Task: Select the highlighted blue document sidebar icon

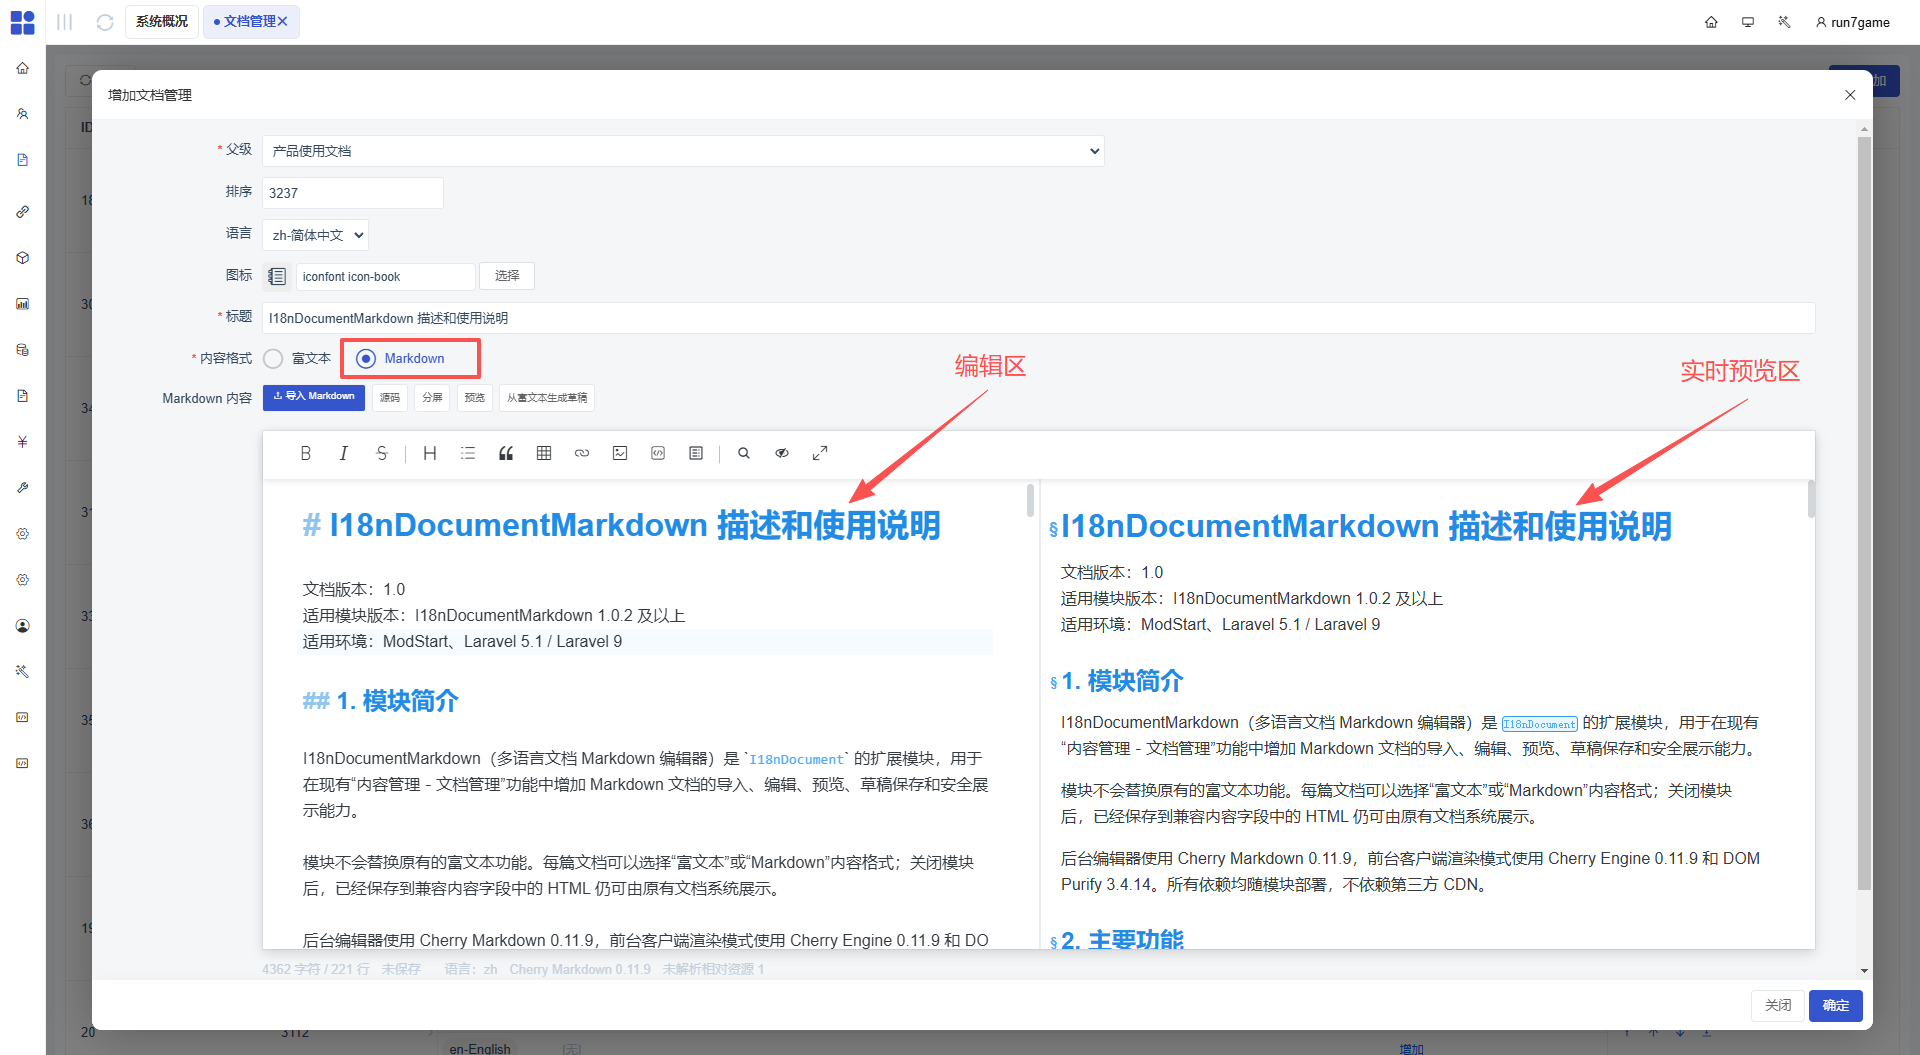Action: 22,160
